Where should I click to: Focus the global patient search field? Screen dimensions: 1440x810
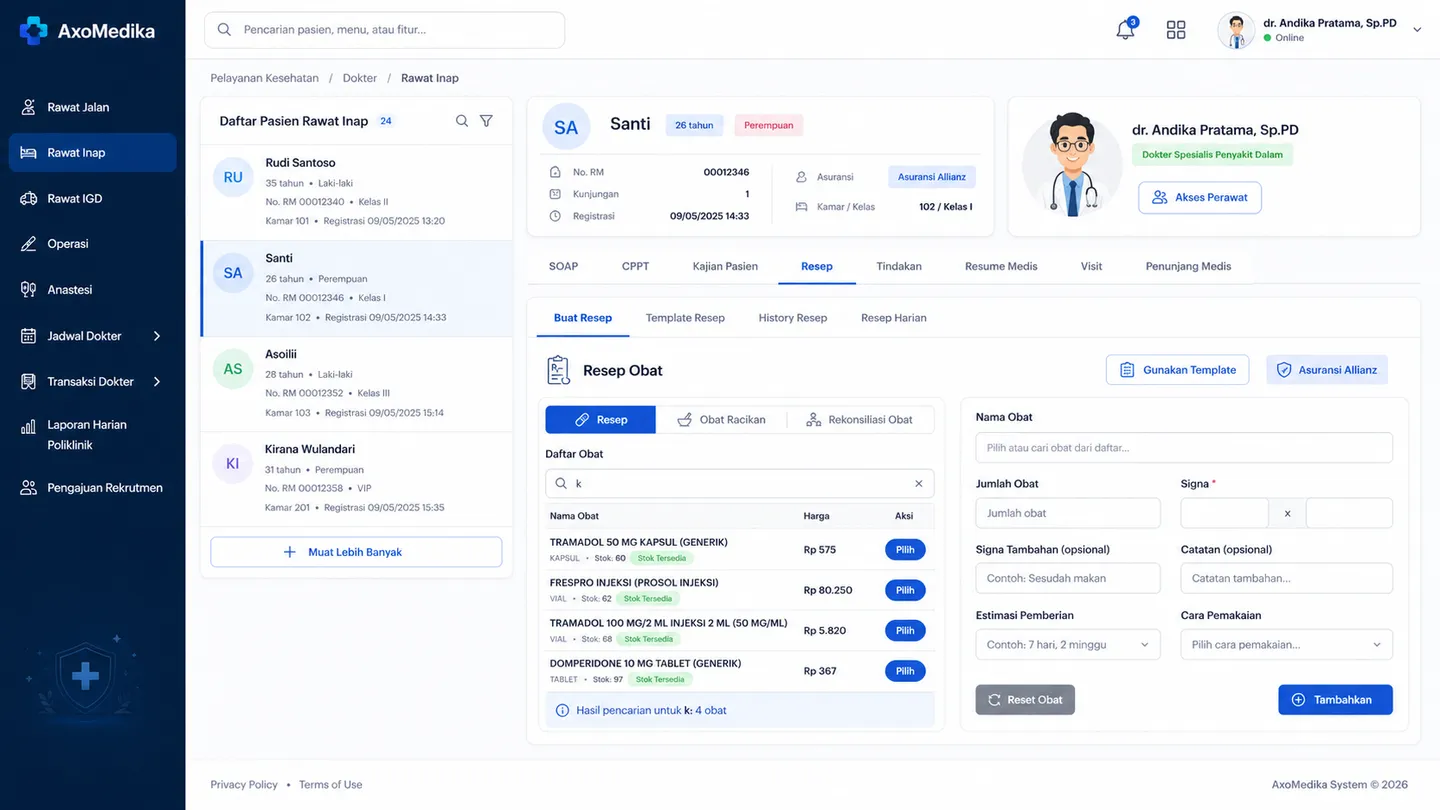[385, 30]
